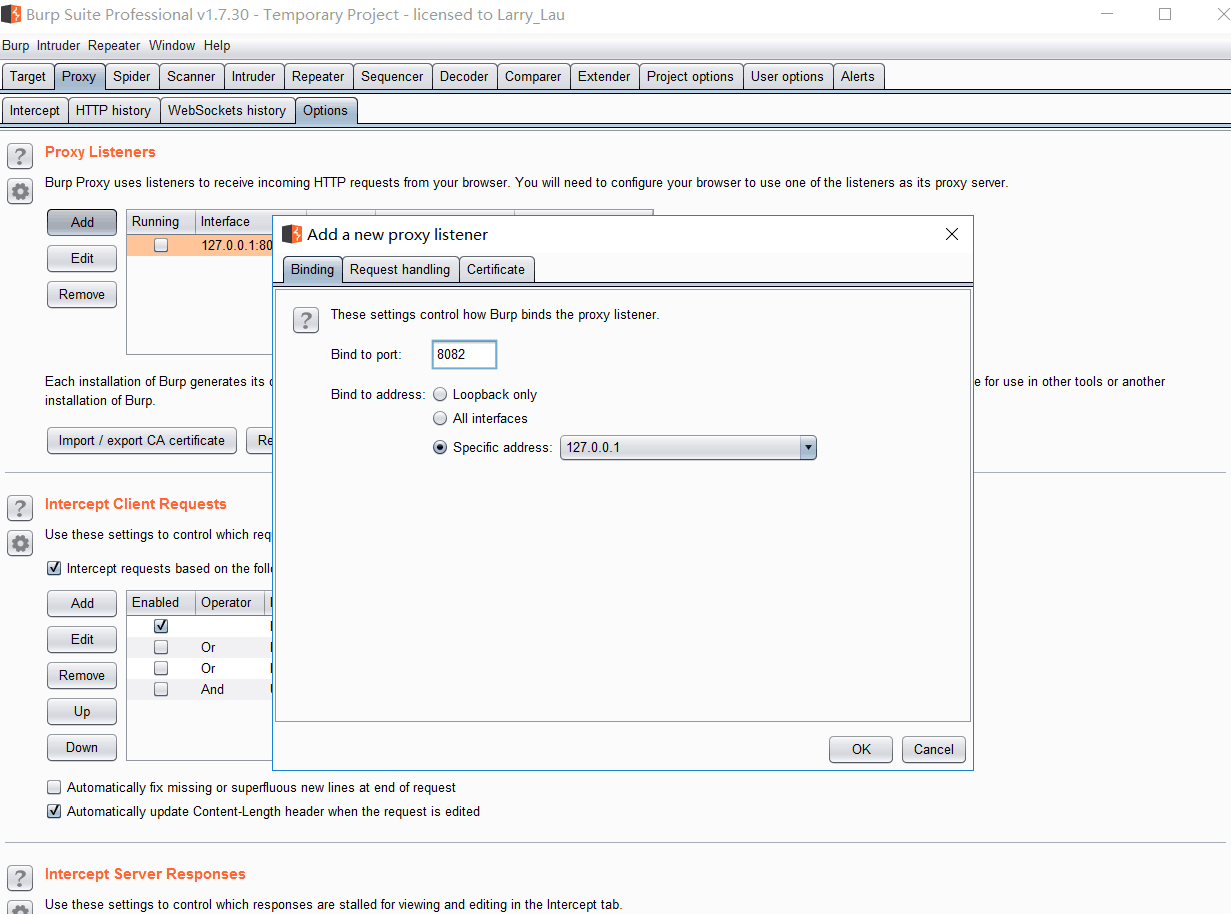
Task: Click Burp logo in dialog title bar
Action: tap(292, 234)
